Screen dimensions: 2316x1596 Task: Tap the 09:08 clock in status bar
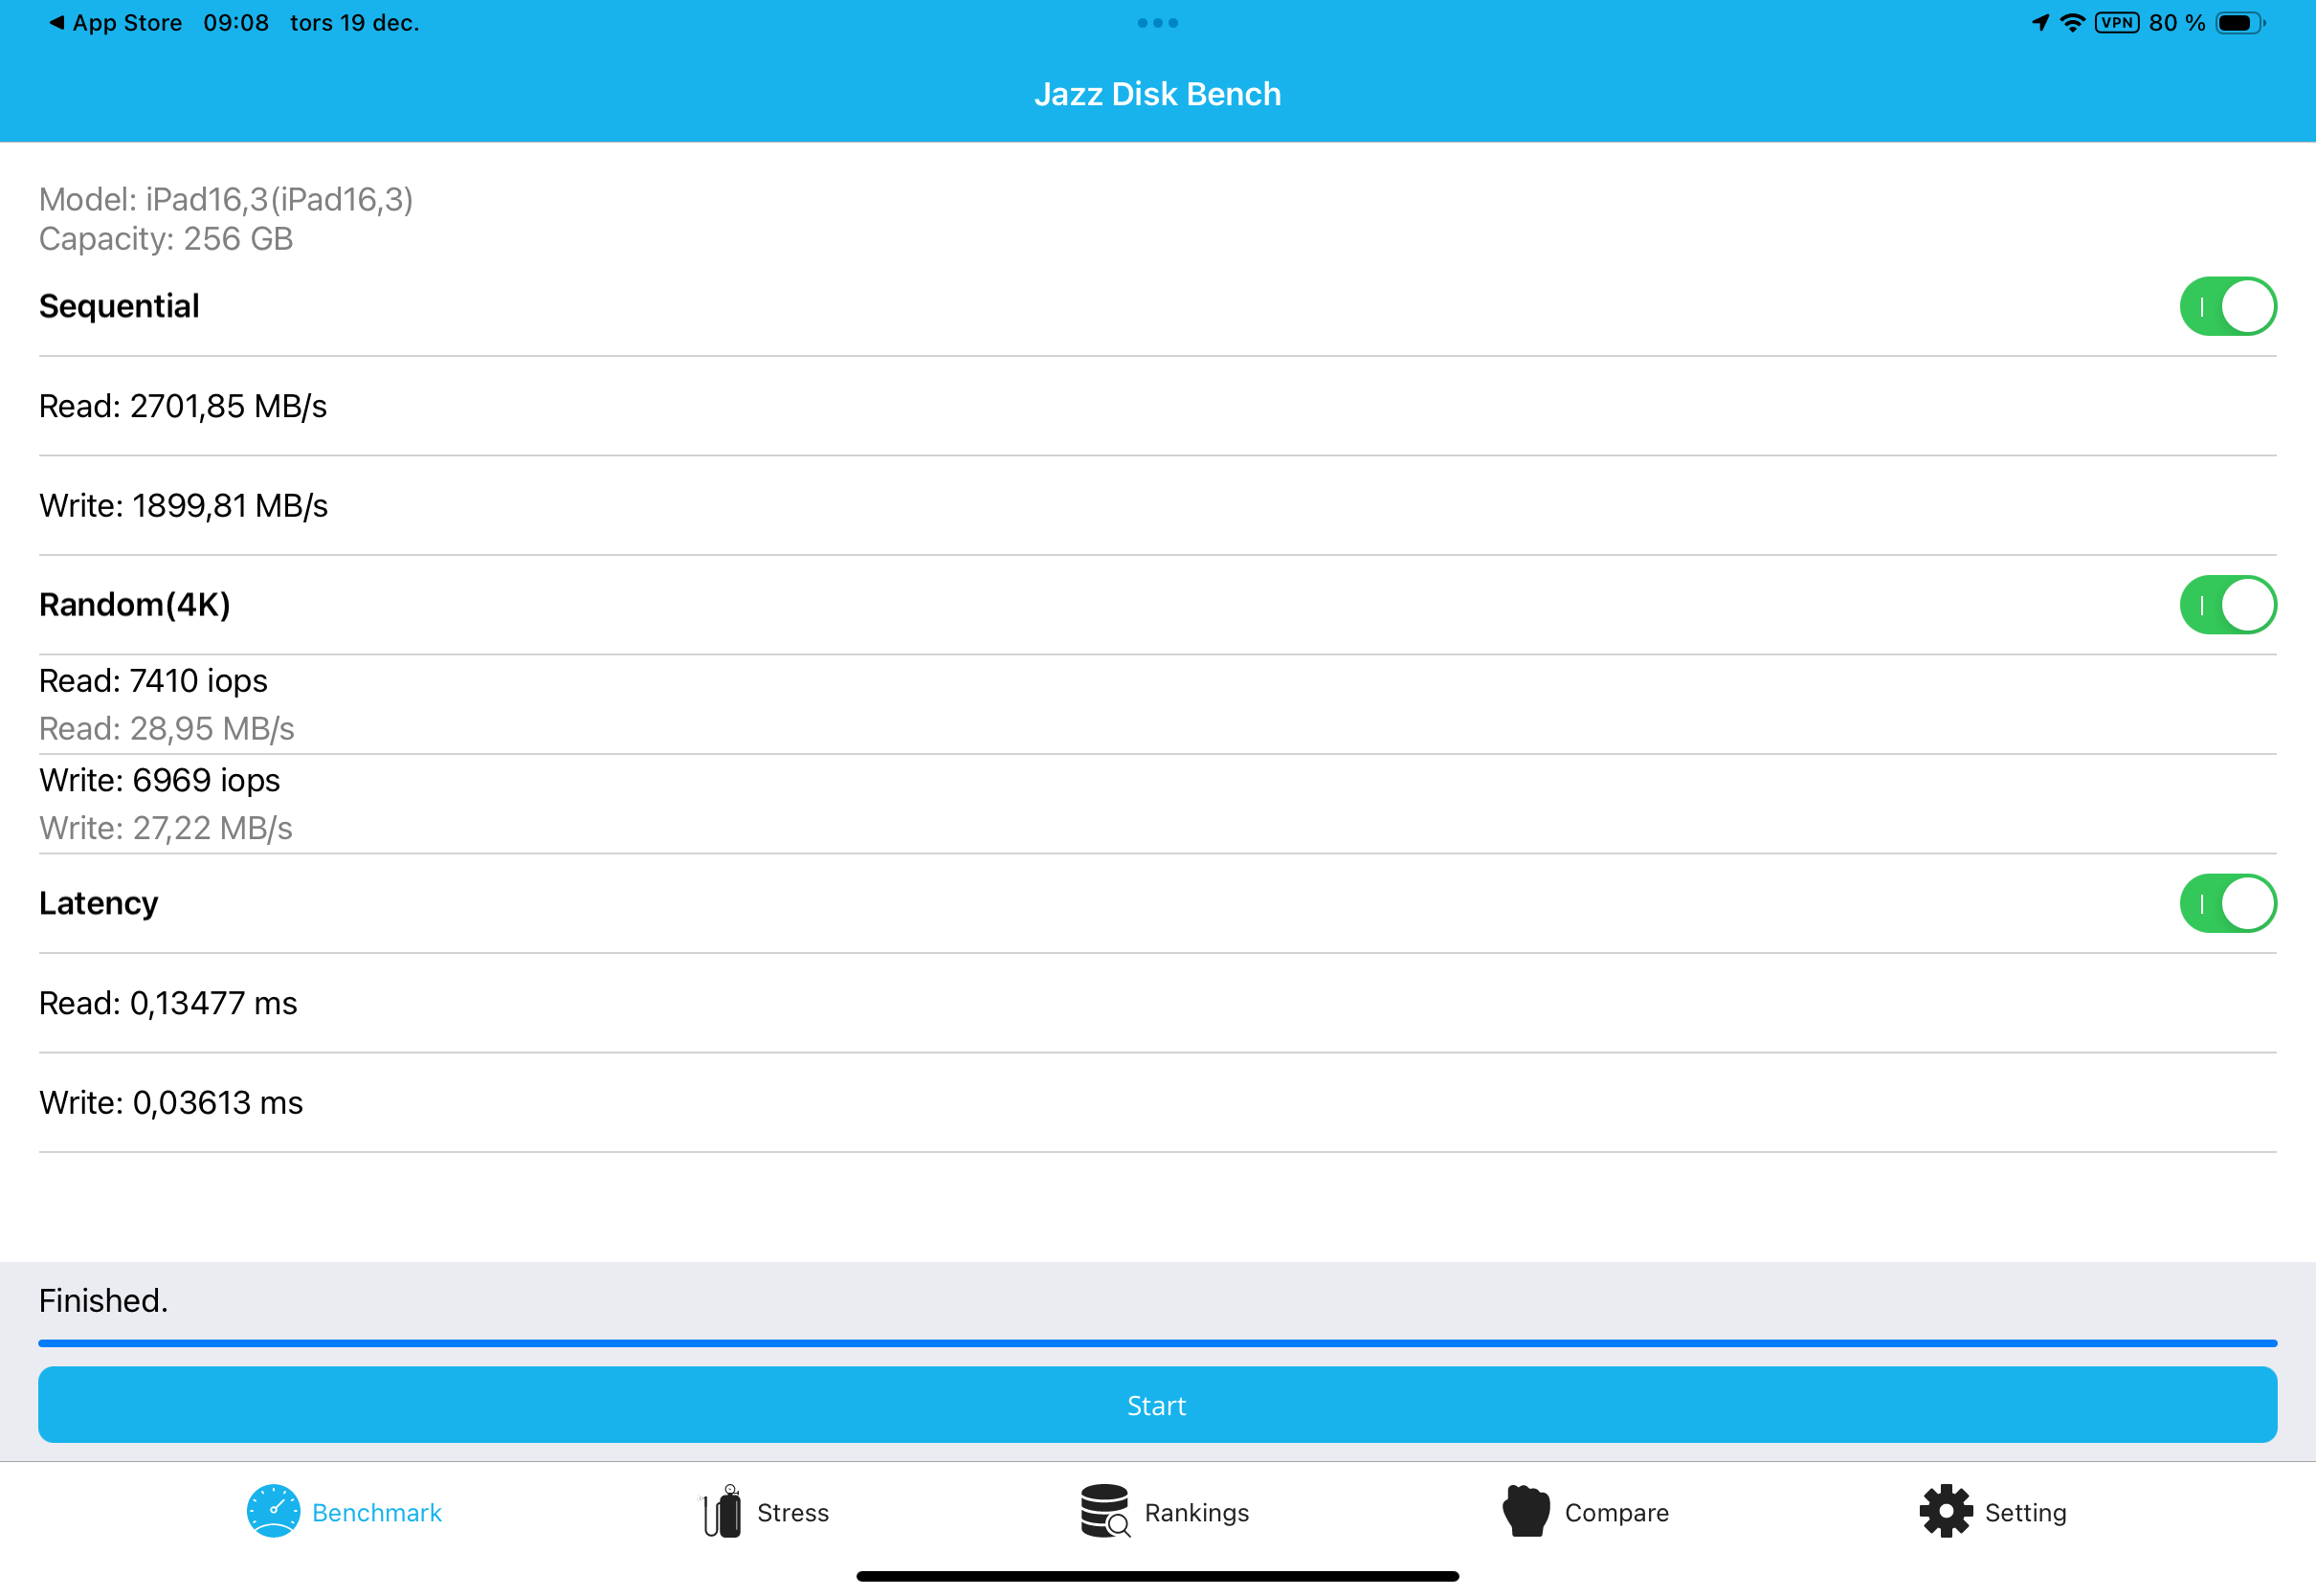(237, 23)
